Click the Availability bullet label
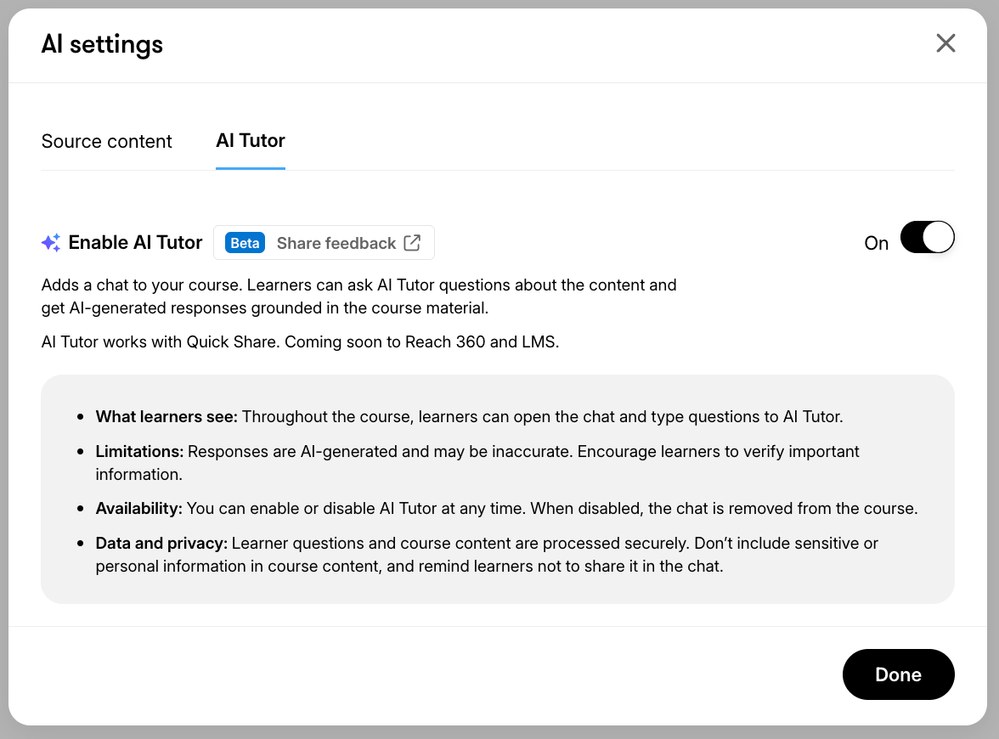The image size is (999, 739). pos(139,509)
